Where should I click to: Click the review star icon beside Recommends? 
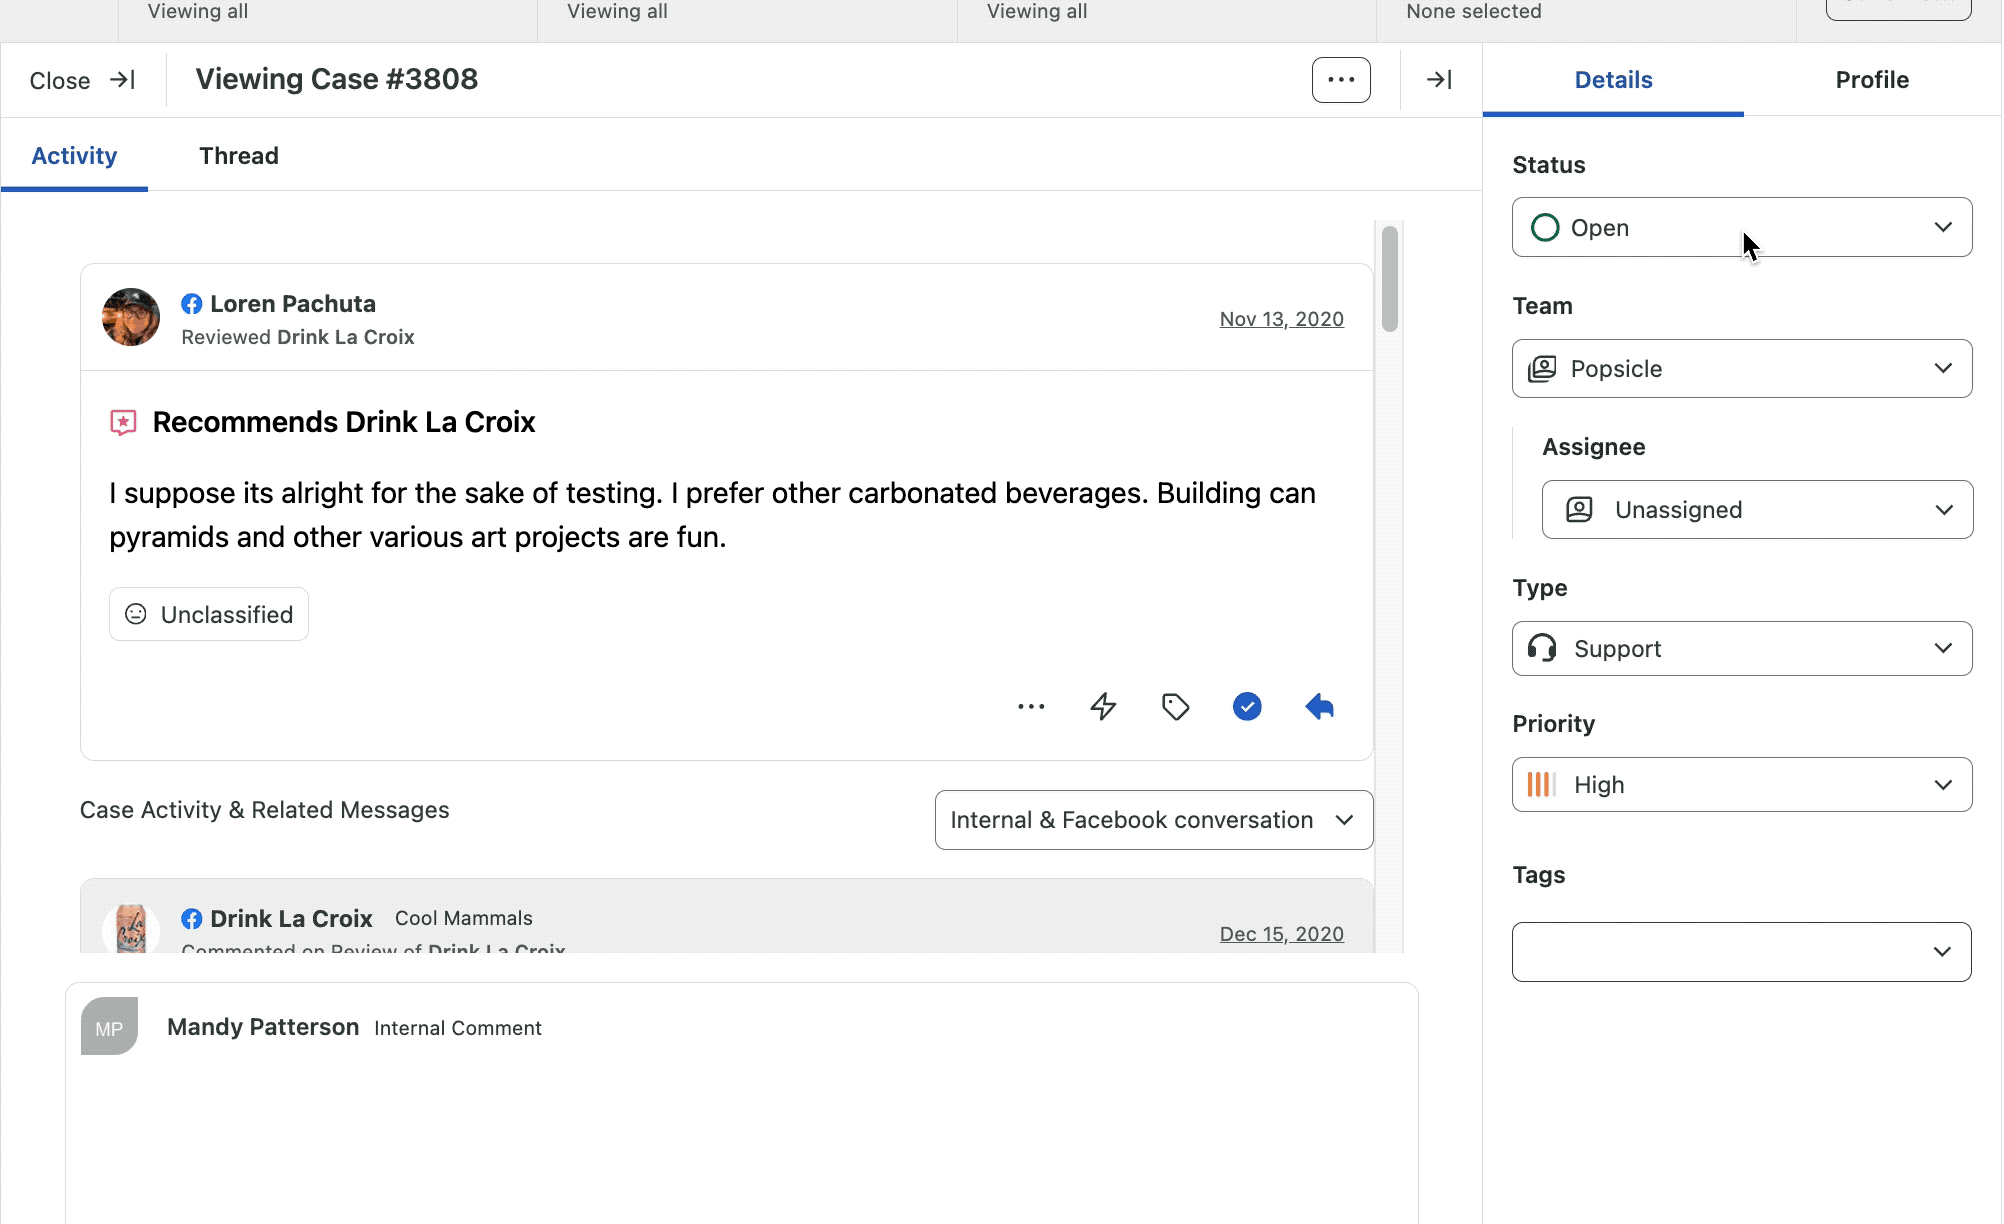click(123, 422)
